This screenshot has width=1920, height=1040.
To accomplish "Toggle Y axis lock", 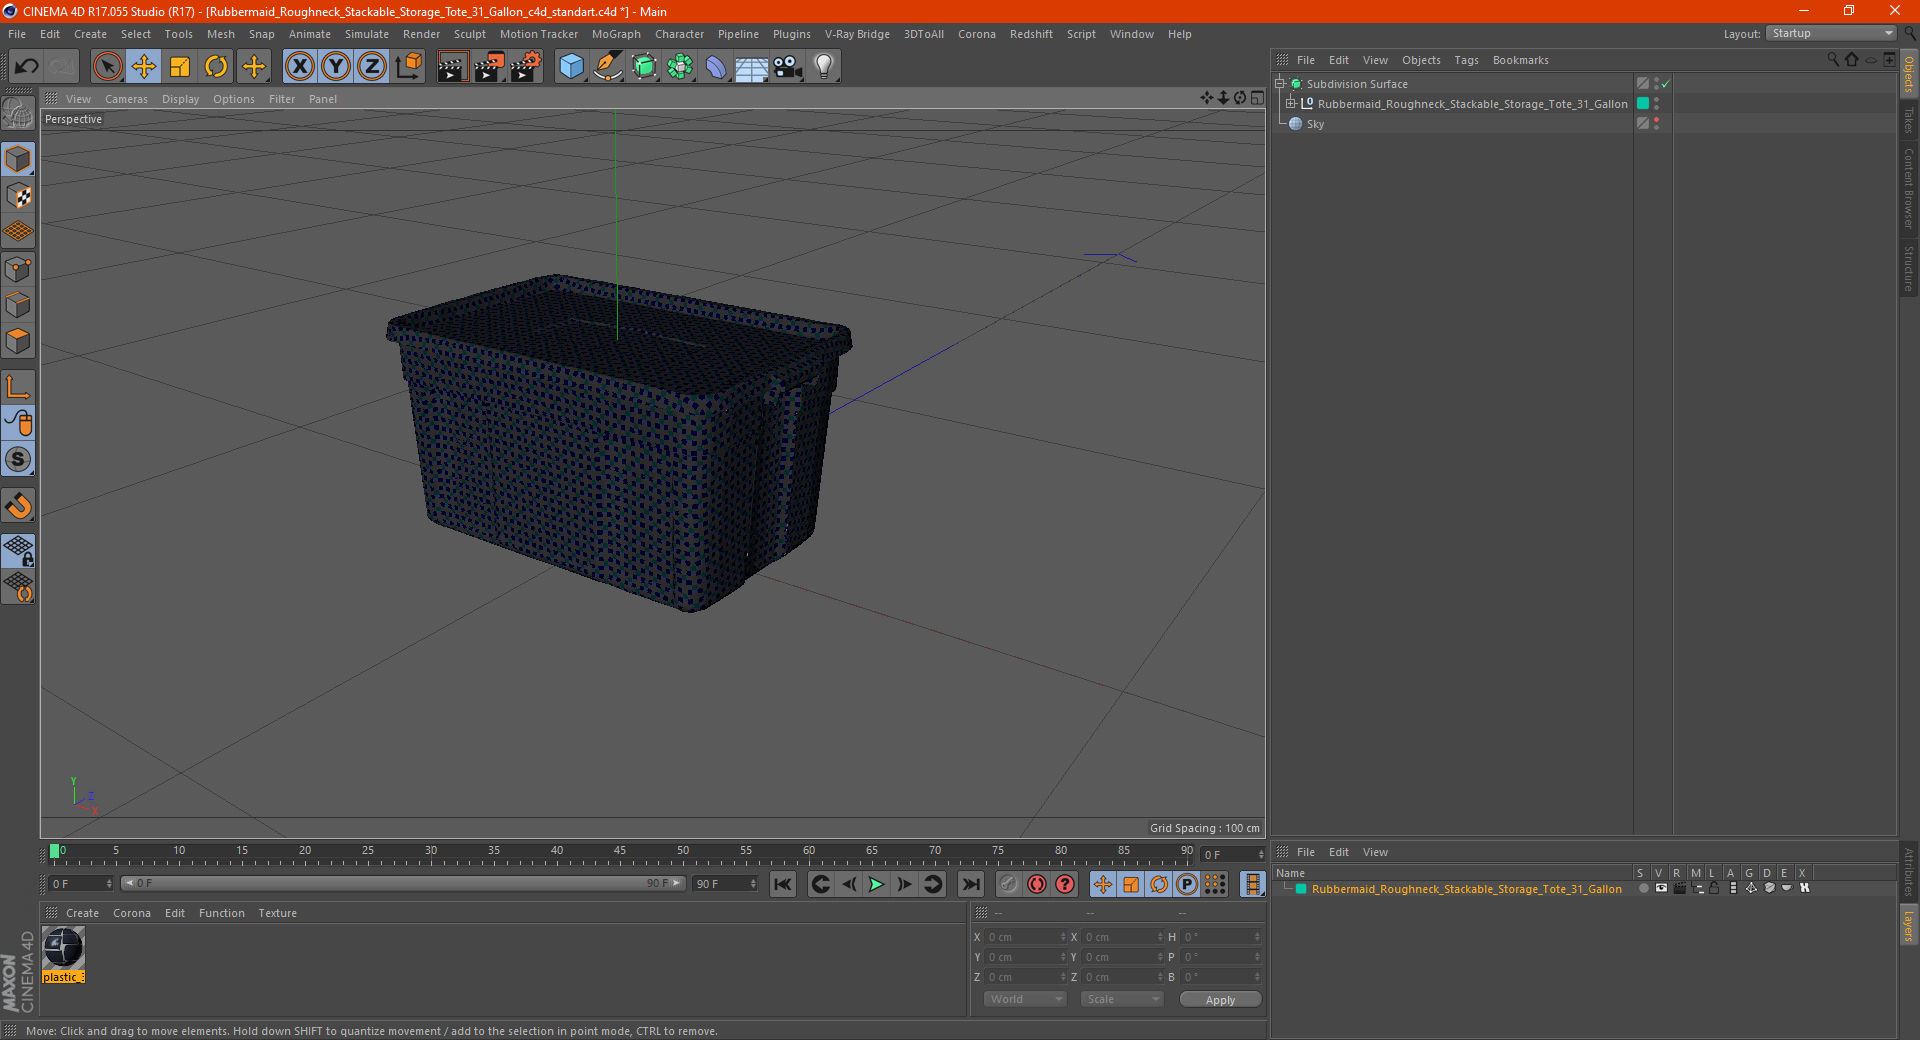I will 336,67.
